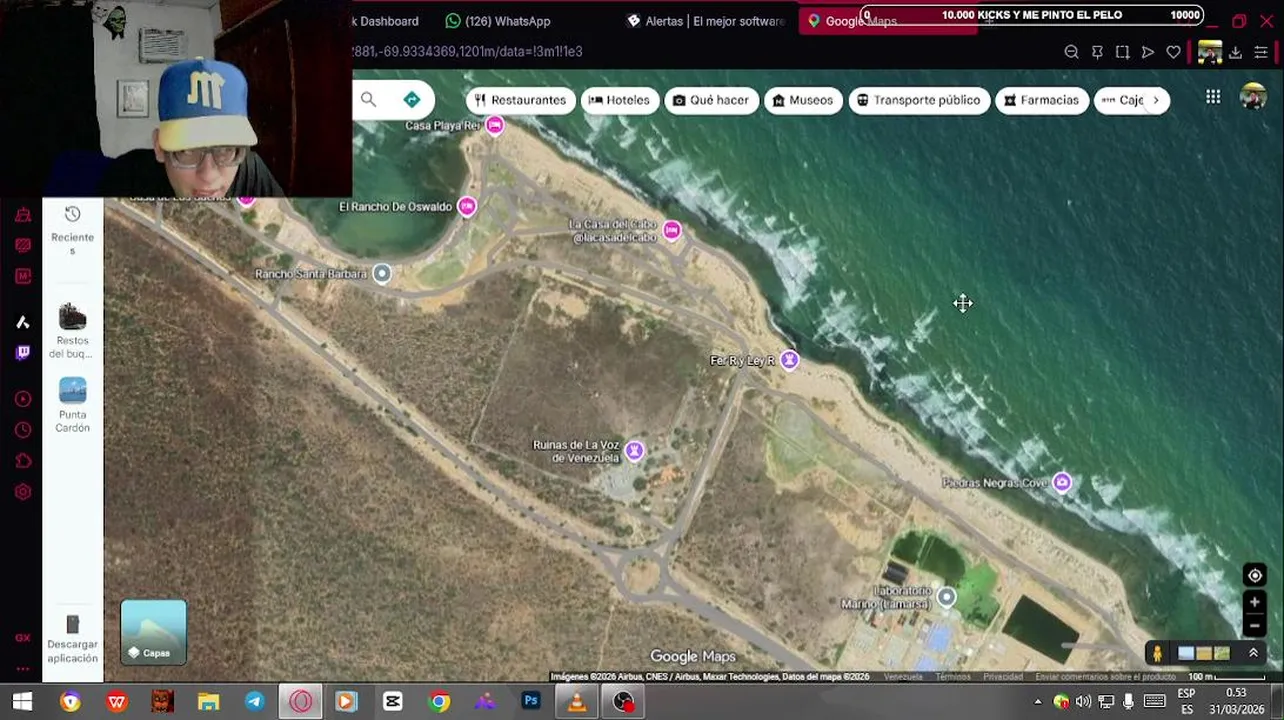Select the Transporte público chip
This screenshot has width=1284, height=720.
click(919, 100)
